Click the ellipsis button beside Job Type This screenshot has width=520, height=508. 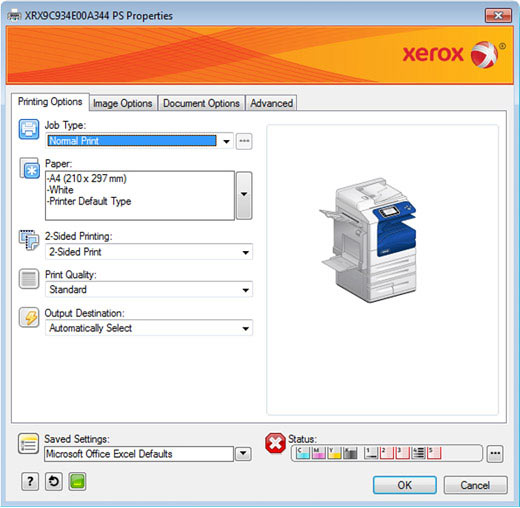[x=244, y=141]
